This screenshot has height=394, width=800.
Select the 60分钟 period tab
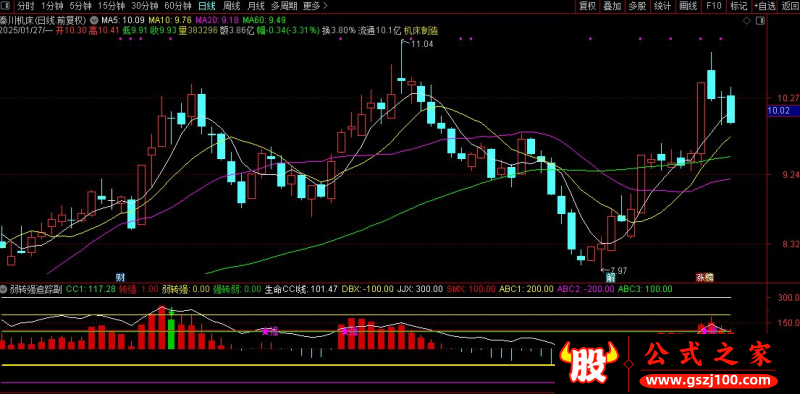179,7
